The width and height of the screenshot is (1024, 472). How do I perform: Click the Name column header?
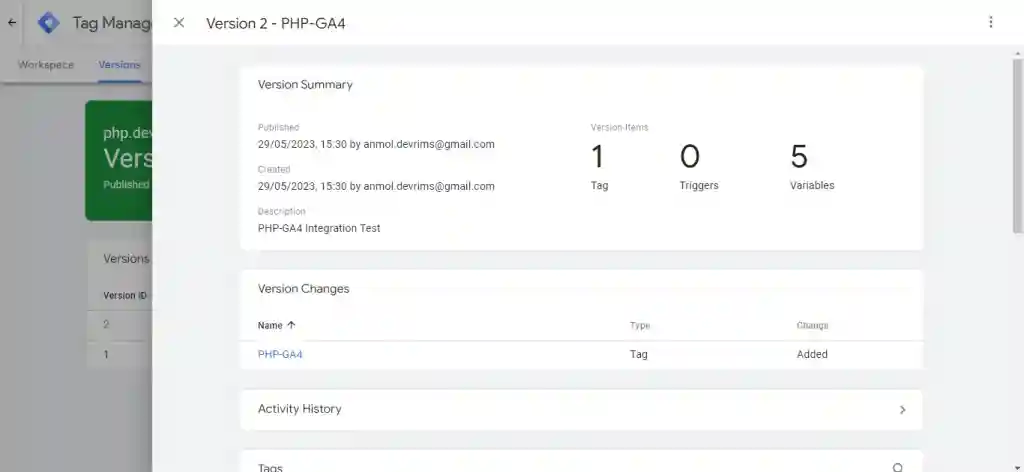[270, 325]
